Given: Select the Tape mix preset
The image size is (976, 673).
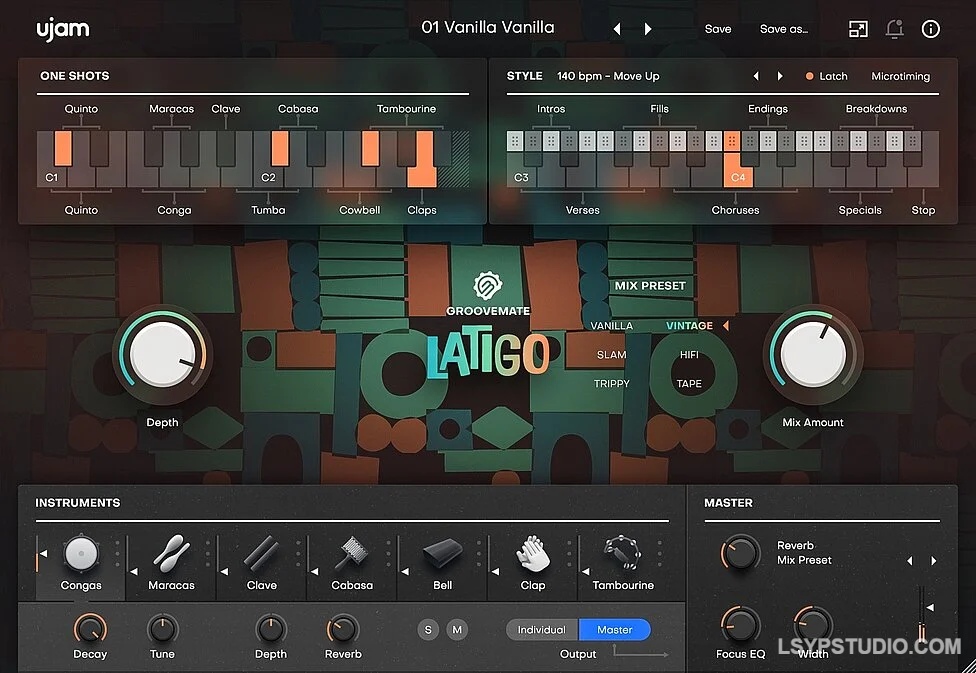Looking at the screenshot, I should pos(688,383).
